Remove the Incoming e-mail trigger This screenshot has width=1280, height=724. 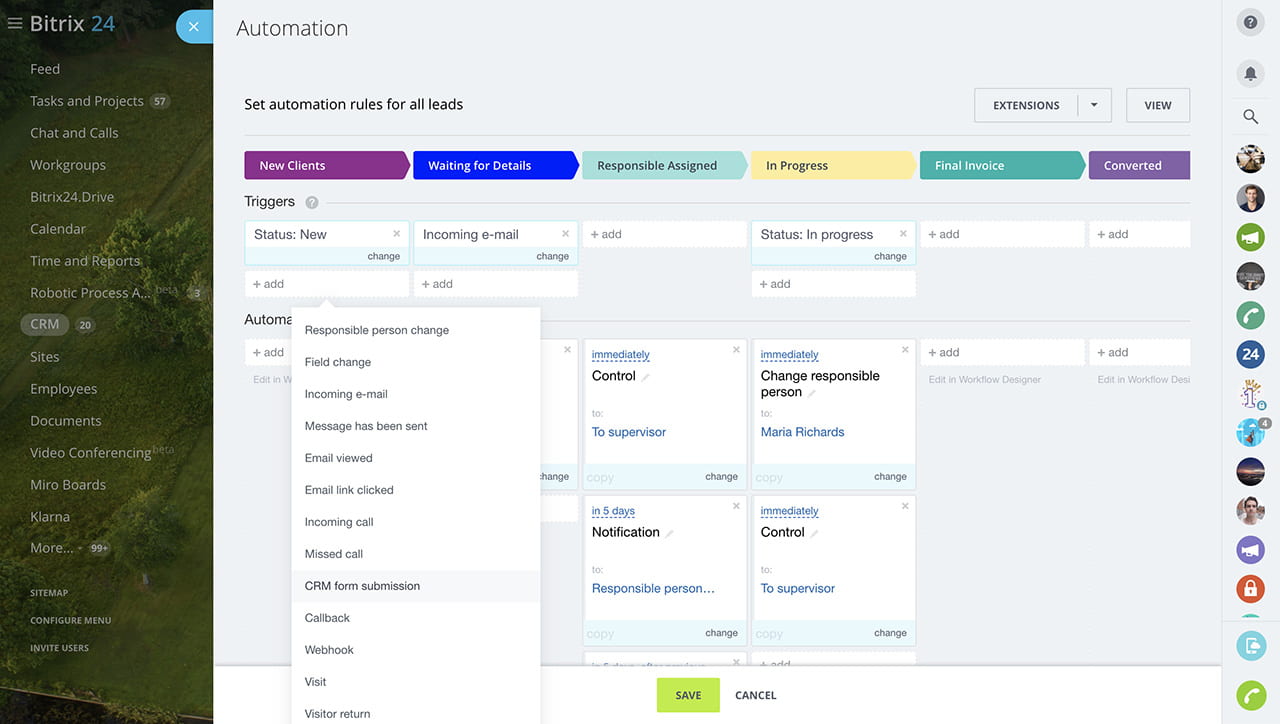566,234
